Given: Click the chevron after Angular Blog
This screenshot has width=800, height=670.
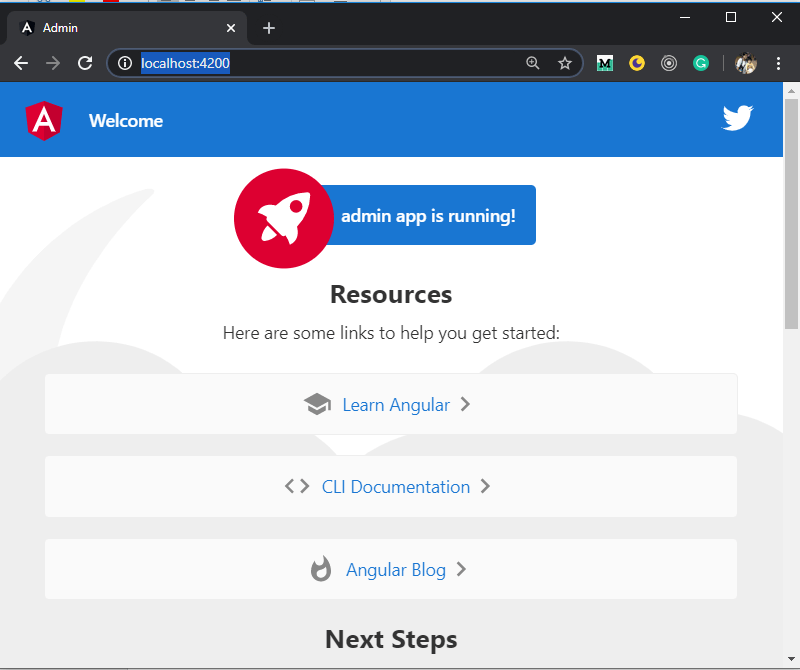Looking at the screenshot, I should click(461, 570).
